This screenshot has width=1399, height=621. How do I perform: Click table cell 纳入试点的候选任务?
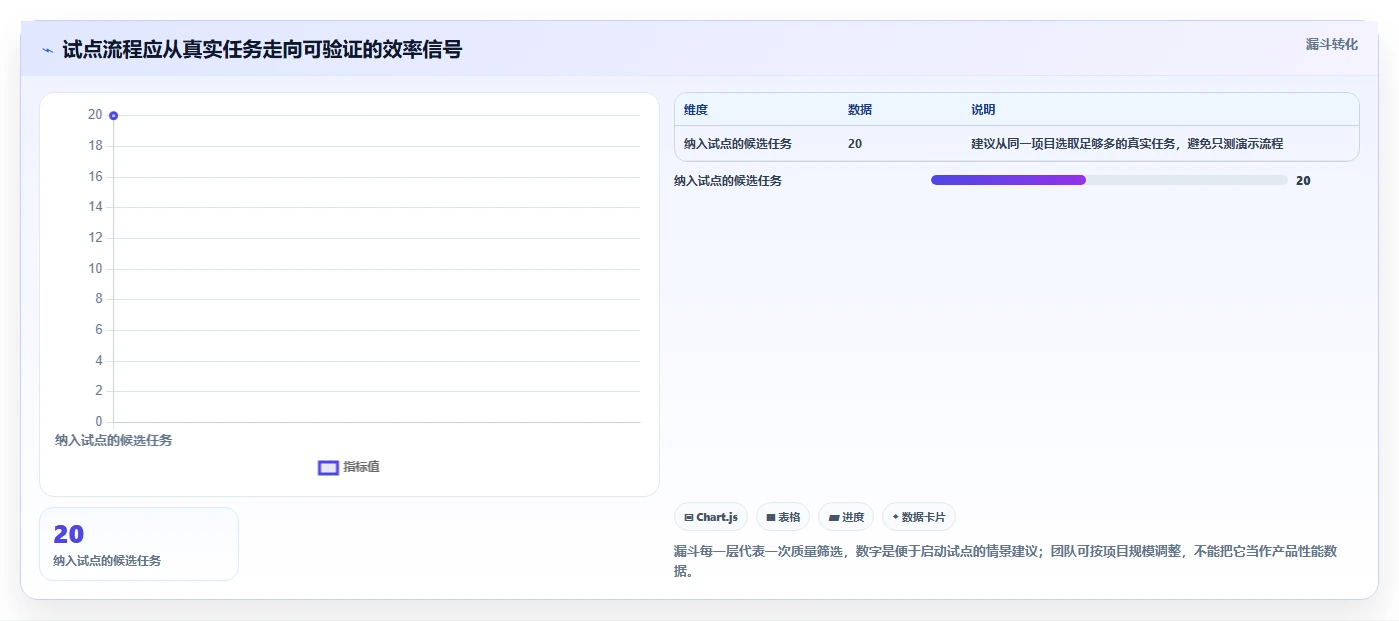pyautogui.click(x=738, y=144)
